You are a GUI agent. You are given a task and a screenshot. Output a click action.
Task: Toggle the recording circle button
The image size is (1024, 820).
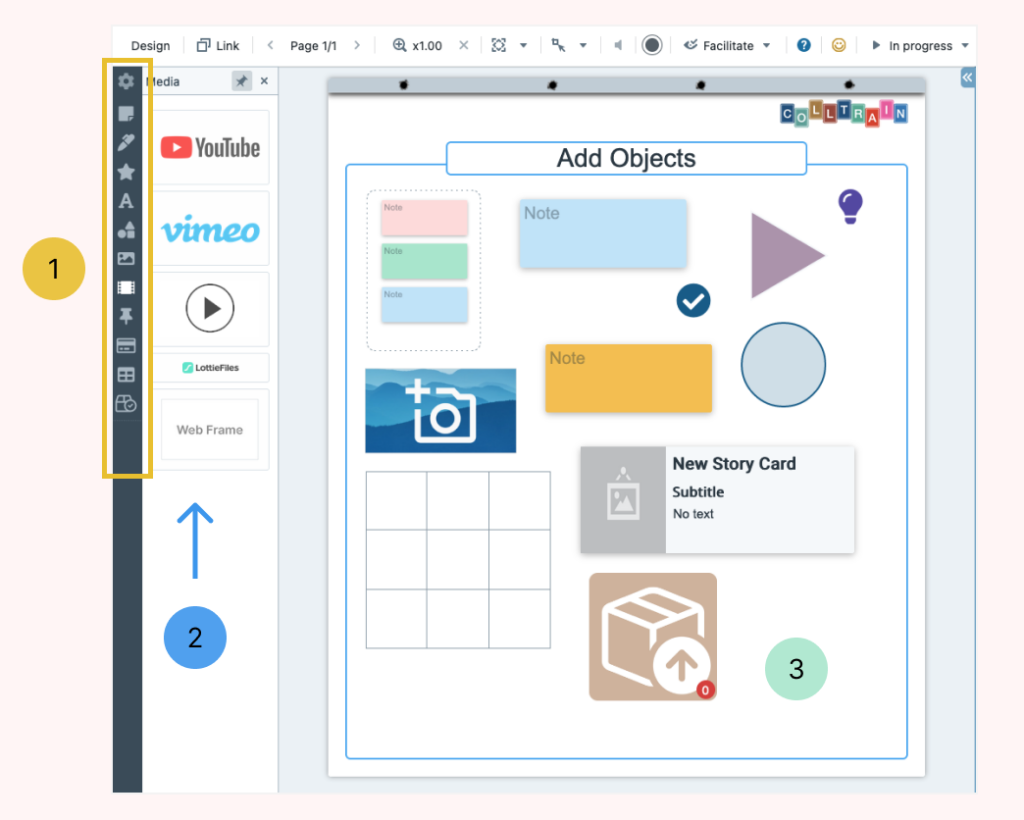coord(651,44)
